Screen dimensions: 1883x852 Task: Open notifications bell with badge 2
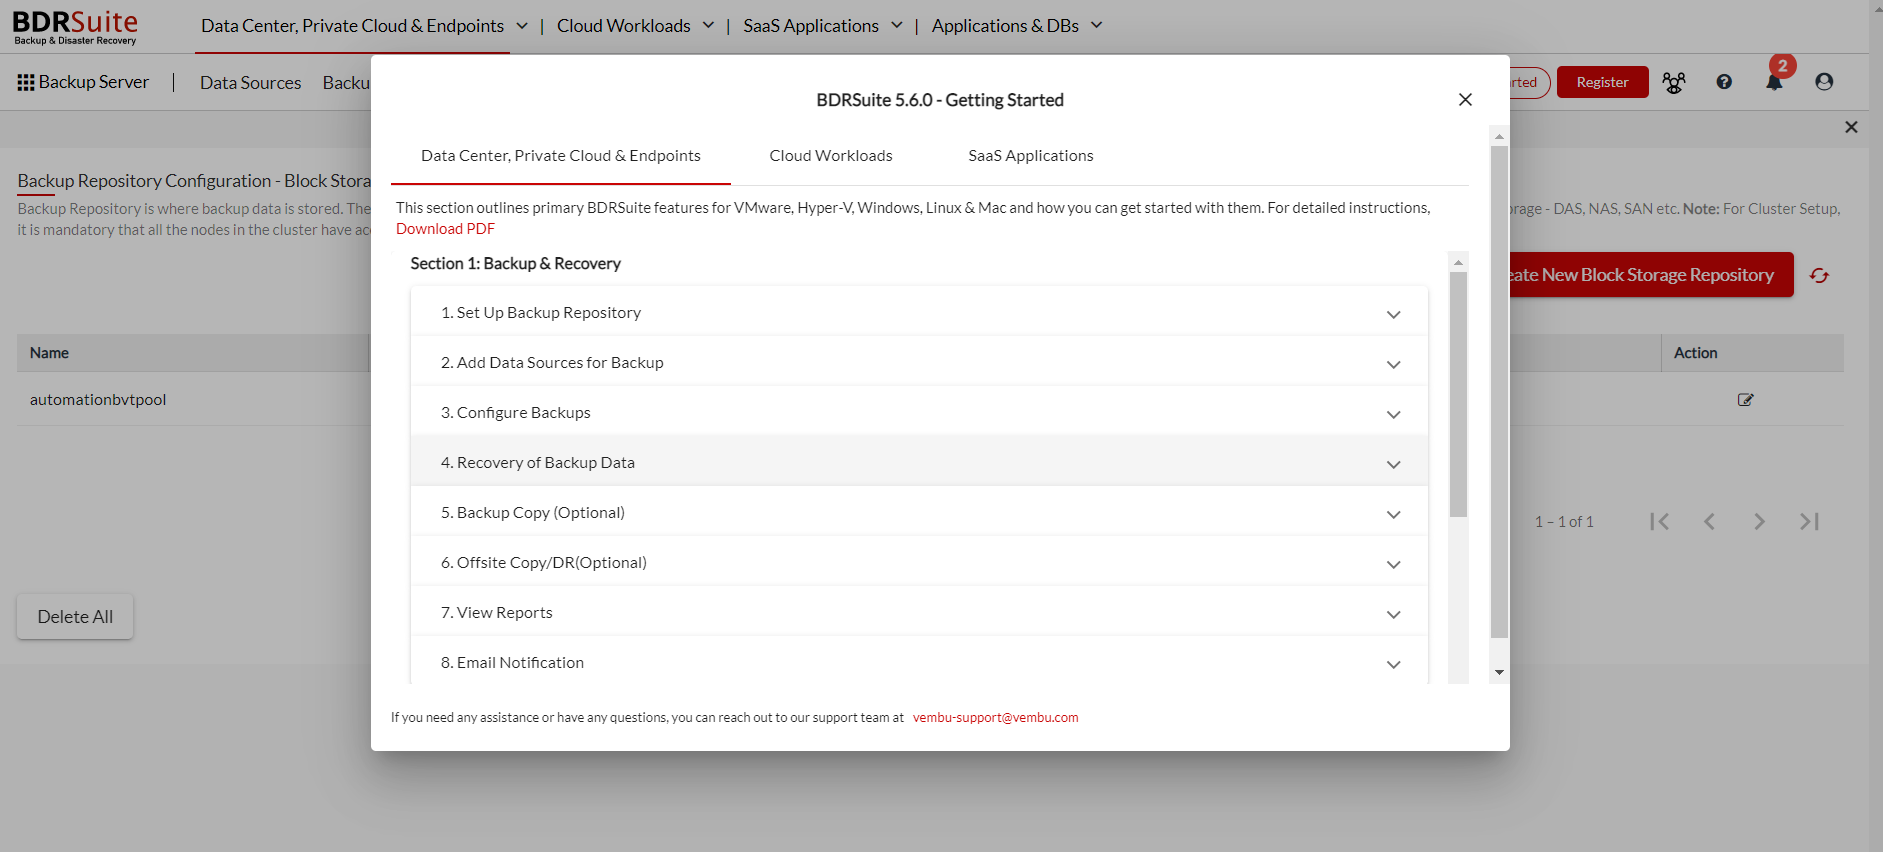1774,82
